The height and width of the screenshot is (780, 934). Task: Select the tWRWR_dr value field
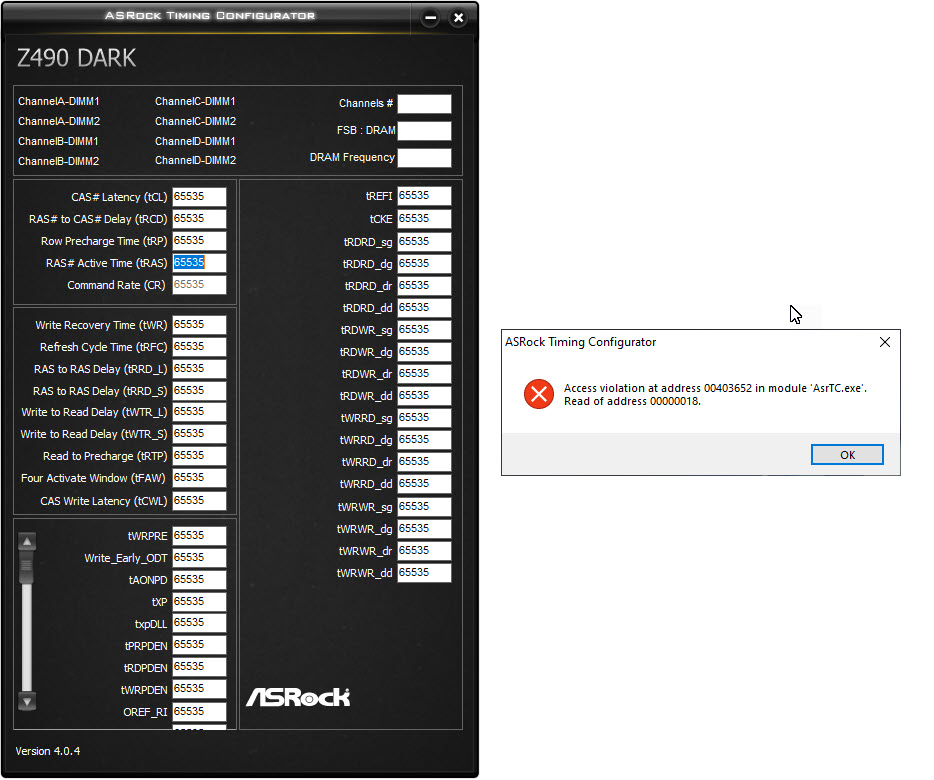[424, 551]
